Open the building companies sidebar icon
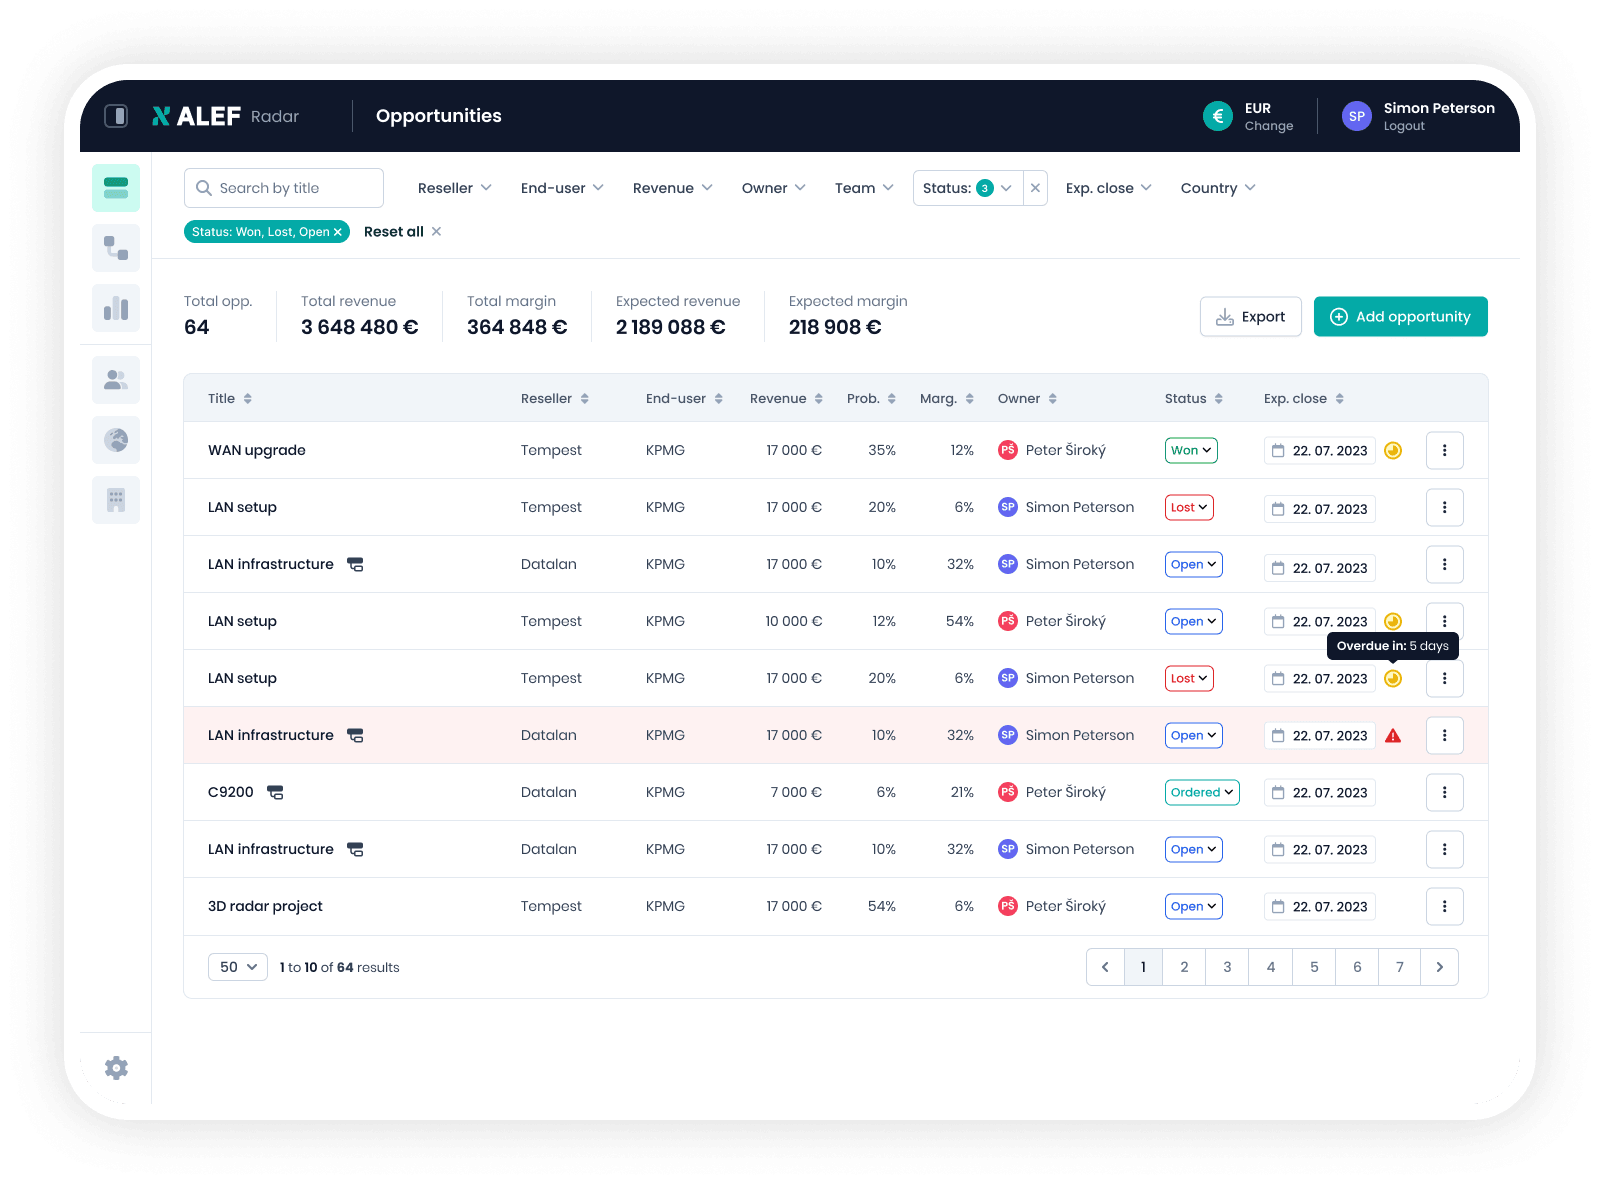The image size is (1600, 1184). coord(116,500)
